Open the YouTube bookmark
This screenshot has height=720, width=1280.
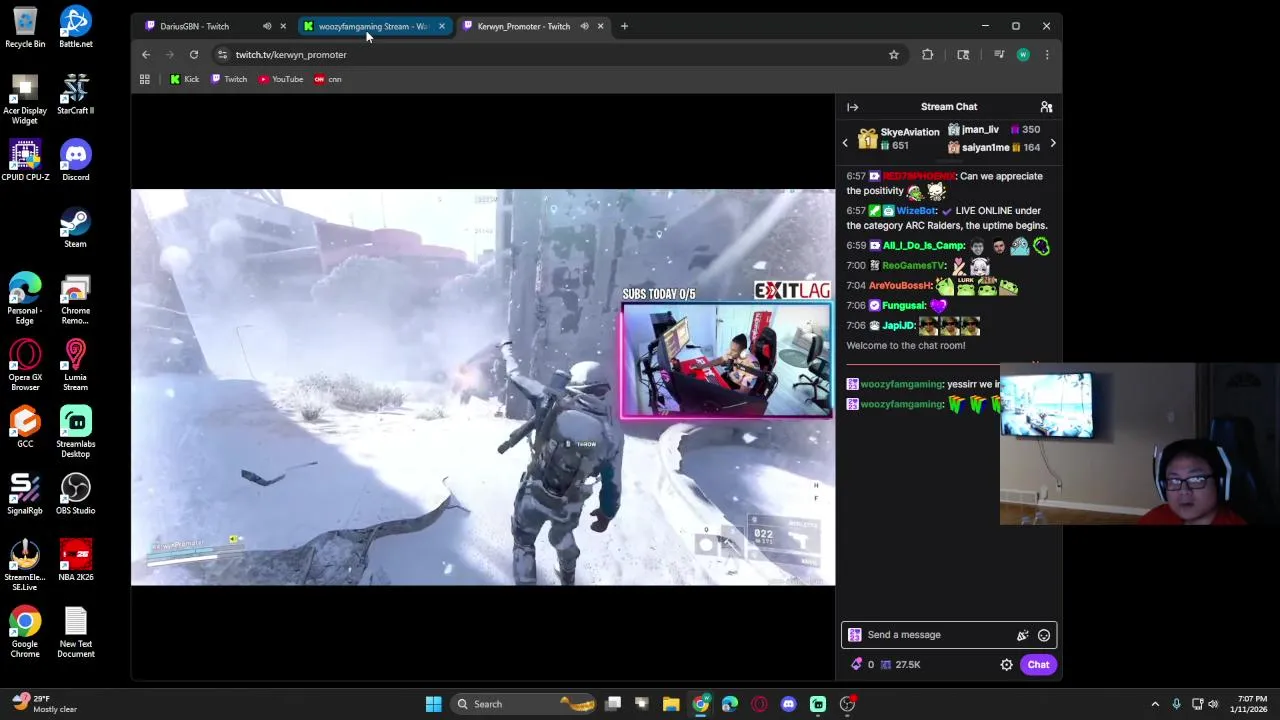click(x=281, y=80)
